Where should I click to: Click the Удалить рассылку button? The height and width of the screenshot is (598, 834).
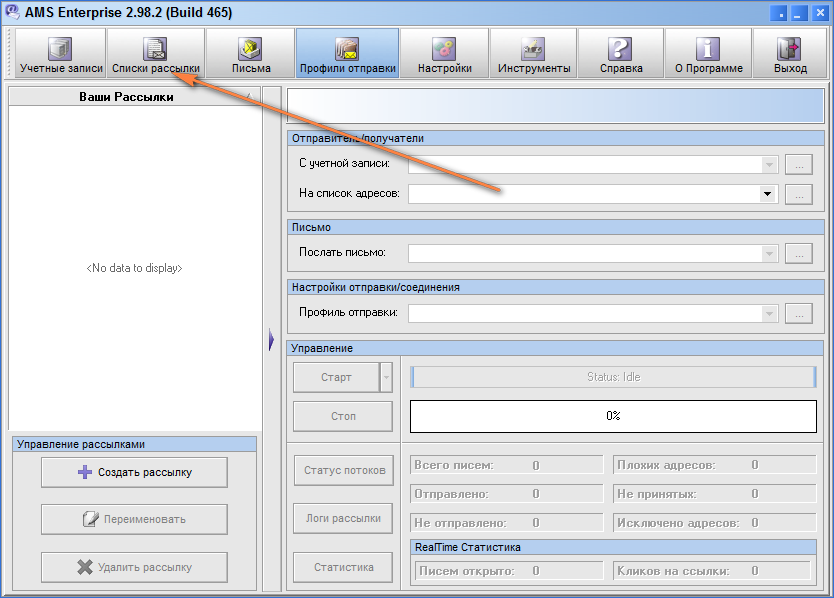[135, 567]
